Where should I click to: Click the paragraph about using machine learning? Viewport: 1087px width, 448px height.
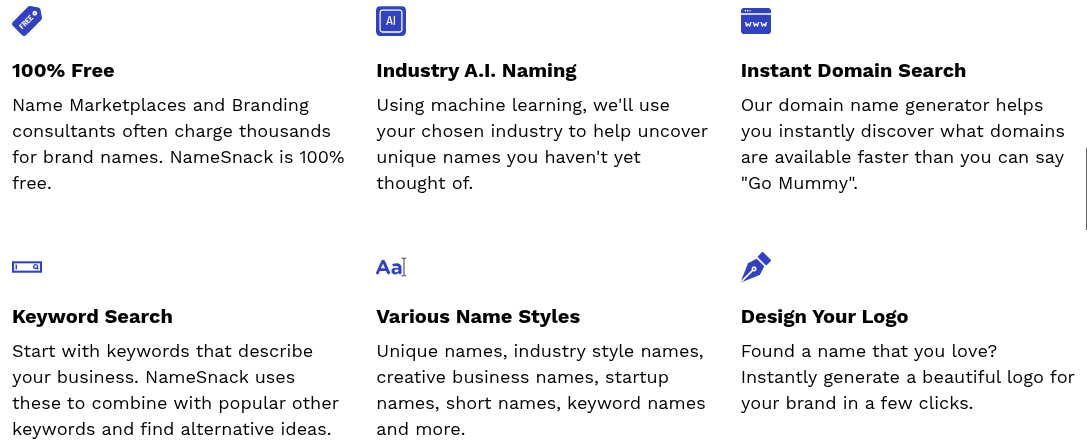pyautogui.click(x=542, y=144)
